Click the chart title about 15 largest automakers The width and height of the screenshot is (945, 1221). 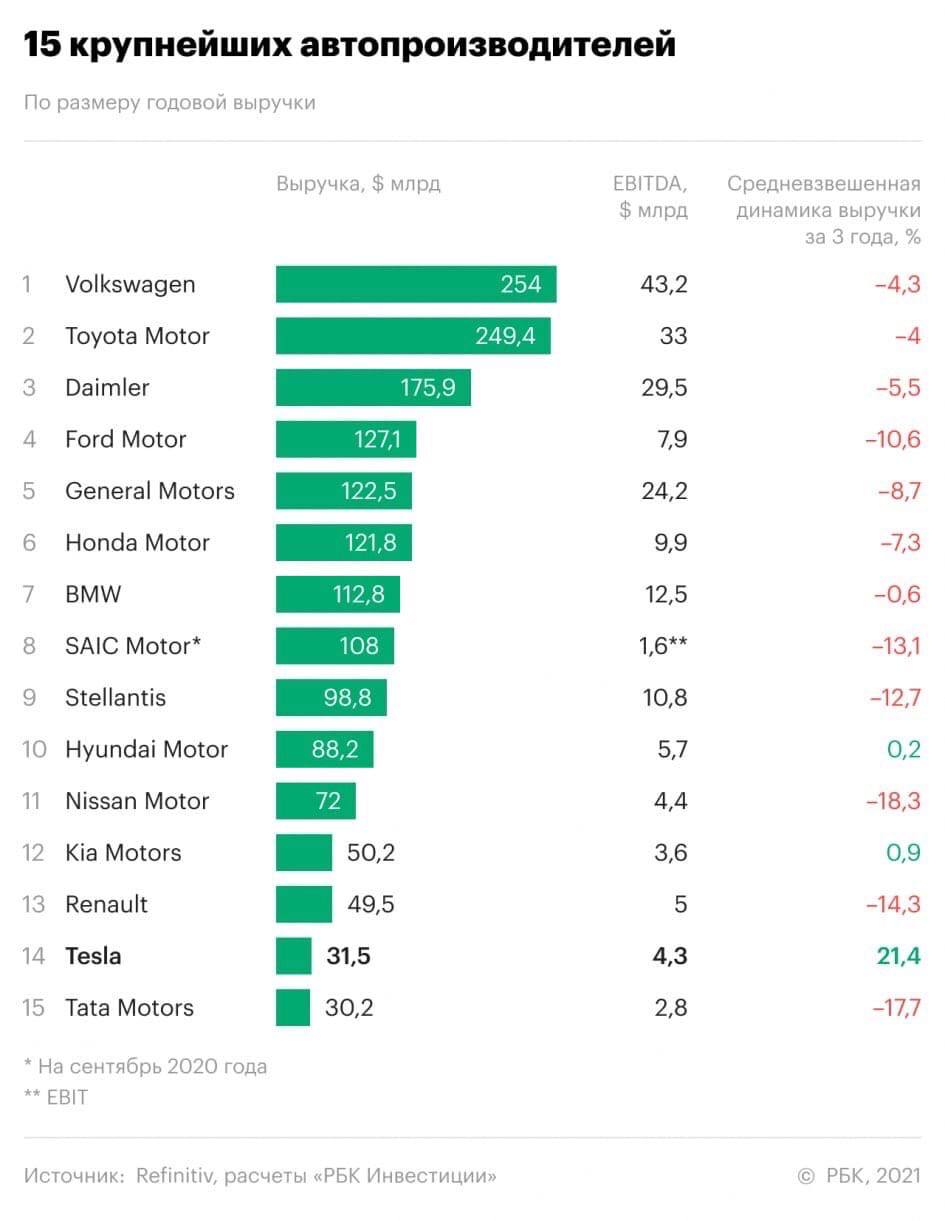click(x=350, y=45)
